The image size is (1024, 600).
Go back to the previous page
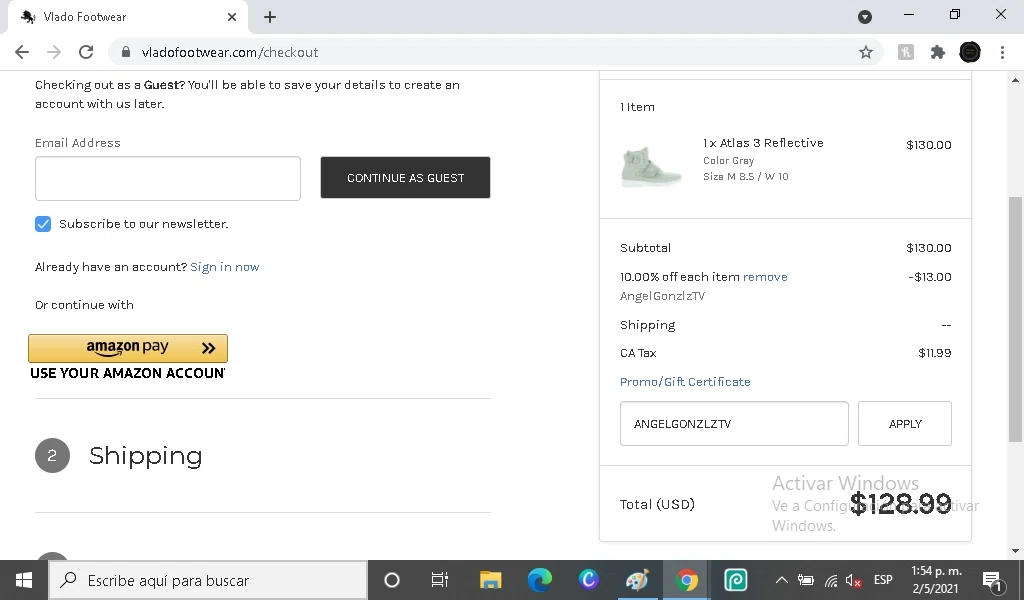pyautogui.click(x=22, y=52)
